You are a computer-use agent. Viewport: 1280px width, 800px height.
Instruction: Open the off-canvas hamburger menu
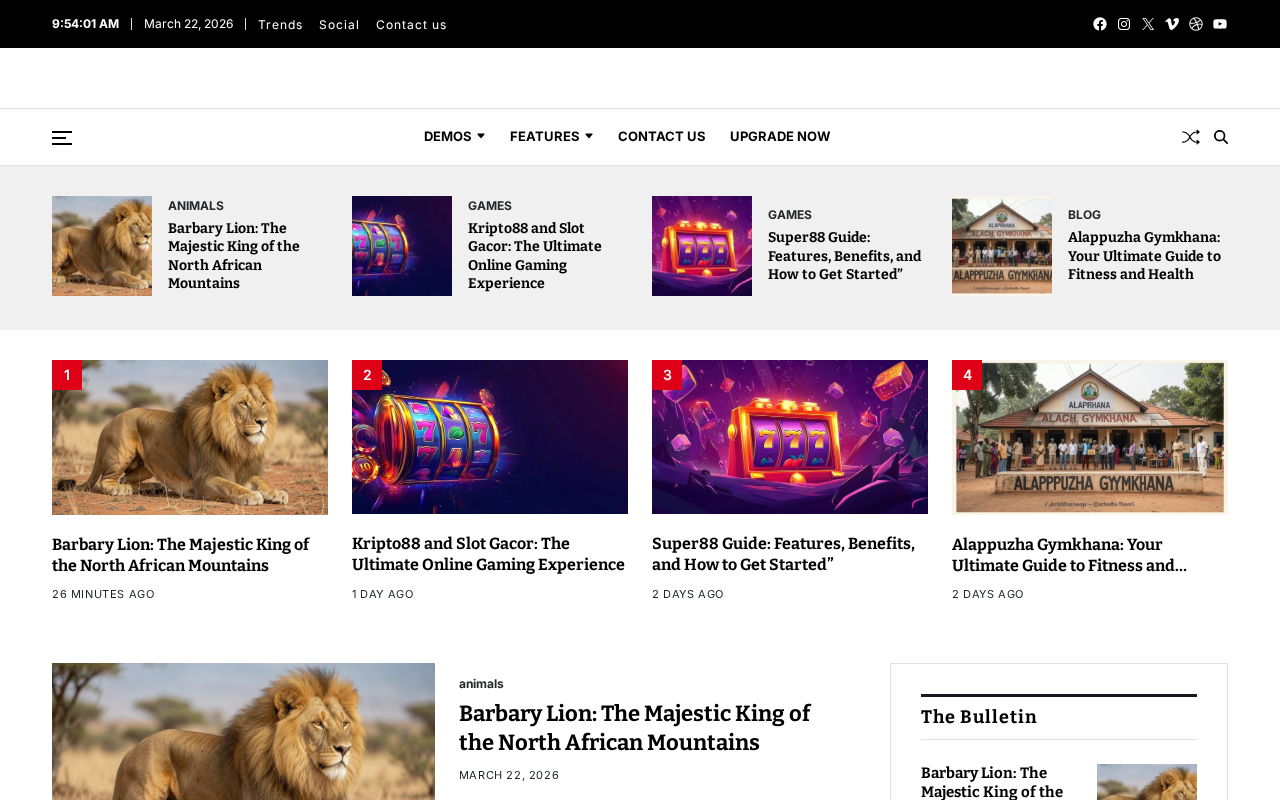tap(62, 138)
